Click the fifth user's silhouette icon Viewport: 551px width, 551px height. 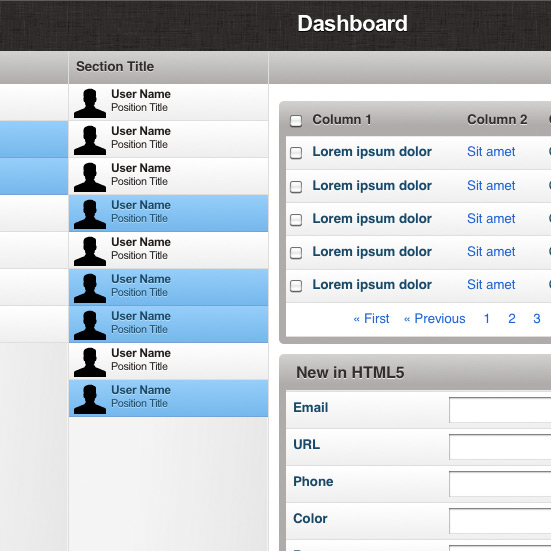[90, 251]
